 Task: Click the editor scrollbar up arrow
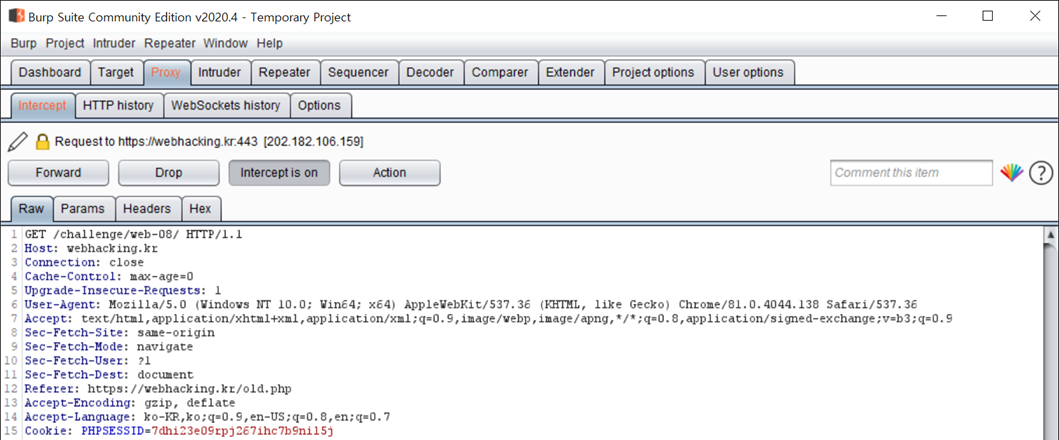1051,235
